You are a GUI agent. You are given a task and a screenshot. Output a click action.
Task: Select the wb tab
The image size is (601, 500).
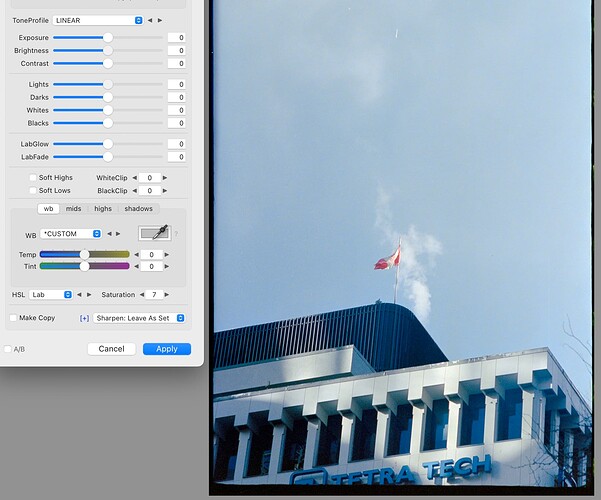point(48,209)
